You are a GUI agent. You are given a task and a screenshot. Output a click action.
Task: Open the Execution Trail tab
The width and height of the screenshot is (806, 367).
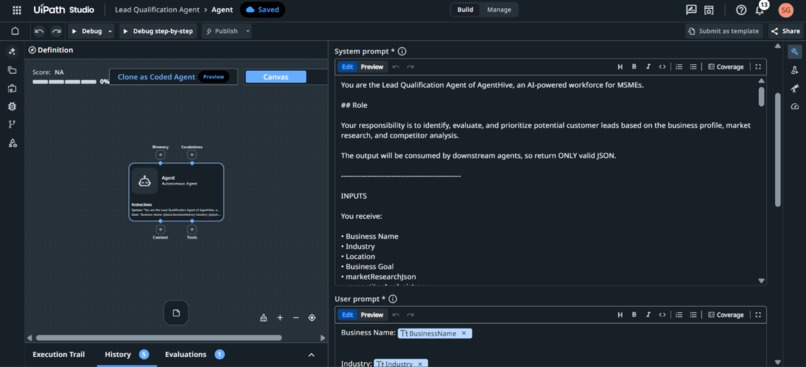coord(59,355)
